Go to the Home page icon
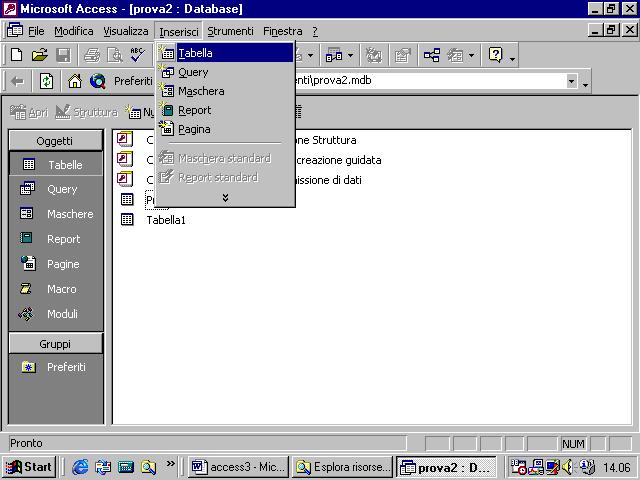 75,81
